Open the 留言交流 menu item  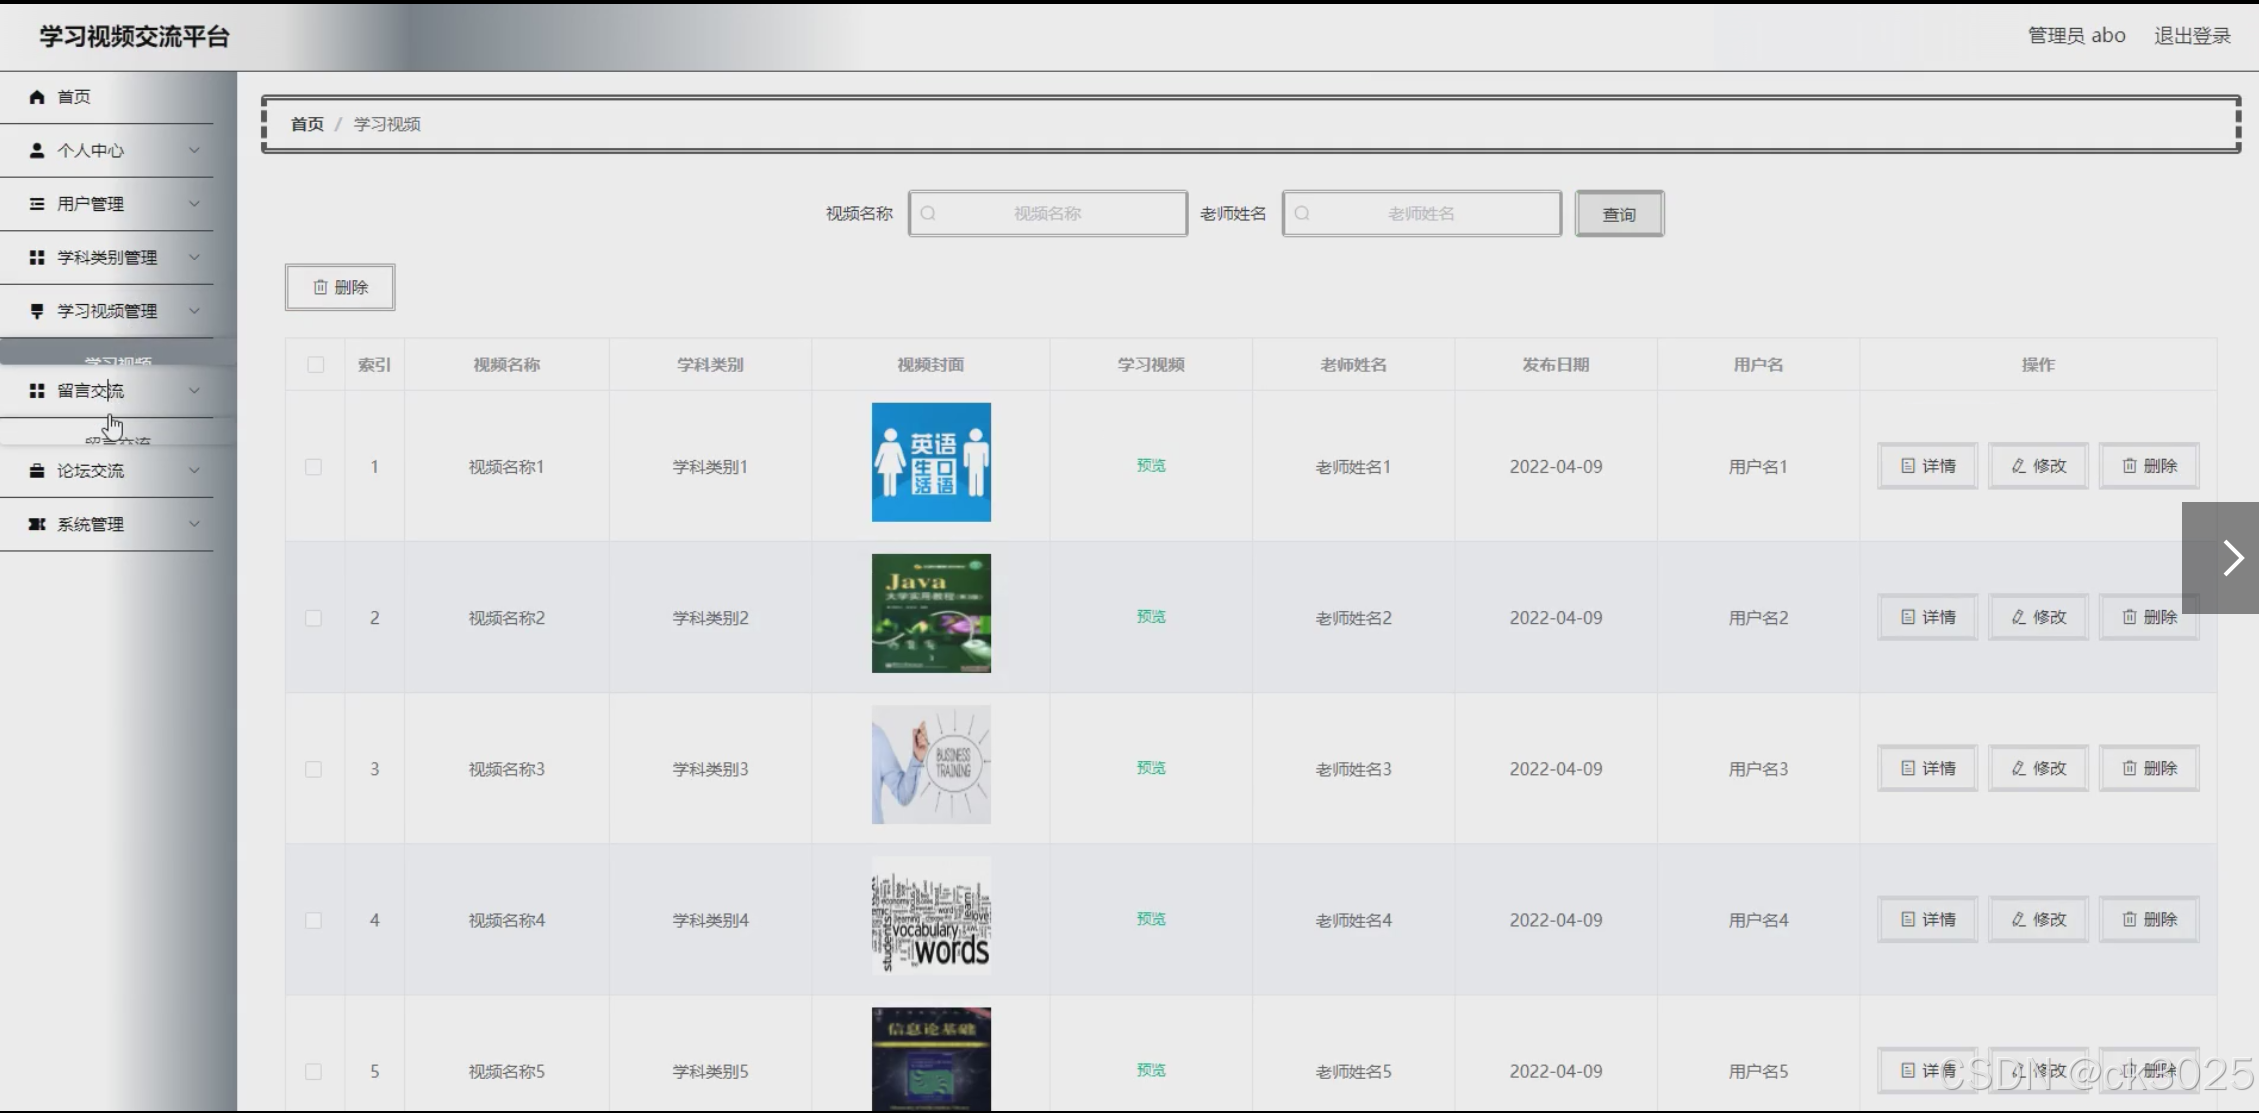coord(90,391)
